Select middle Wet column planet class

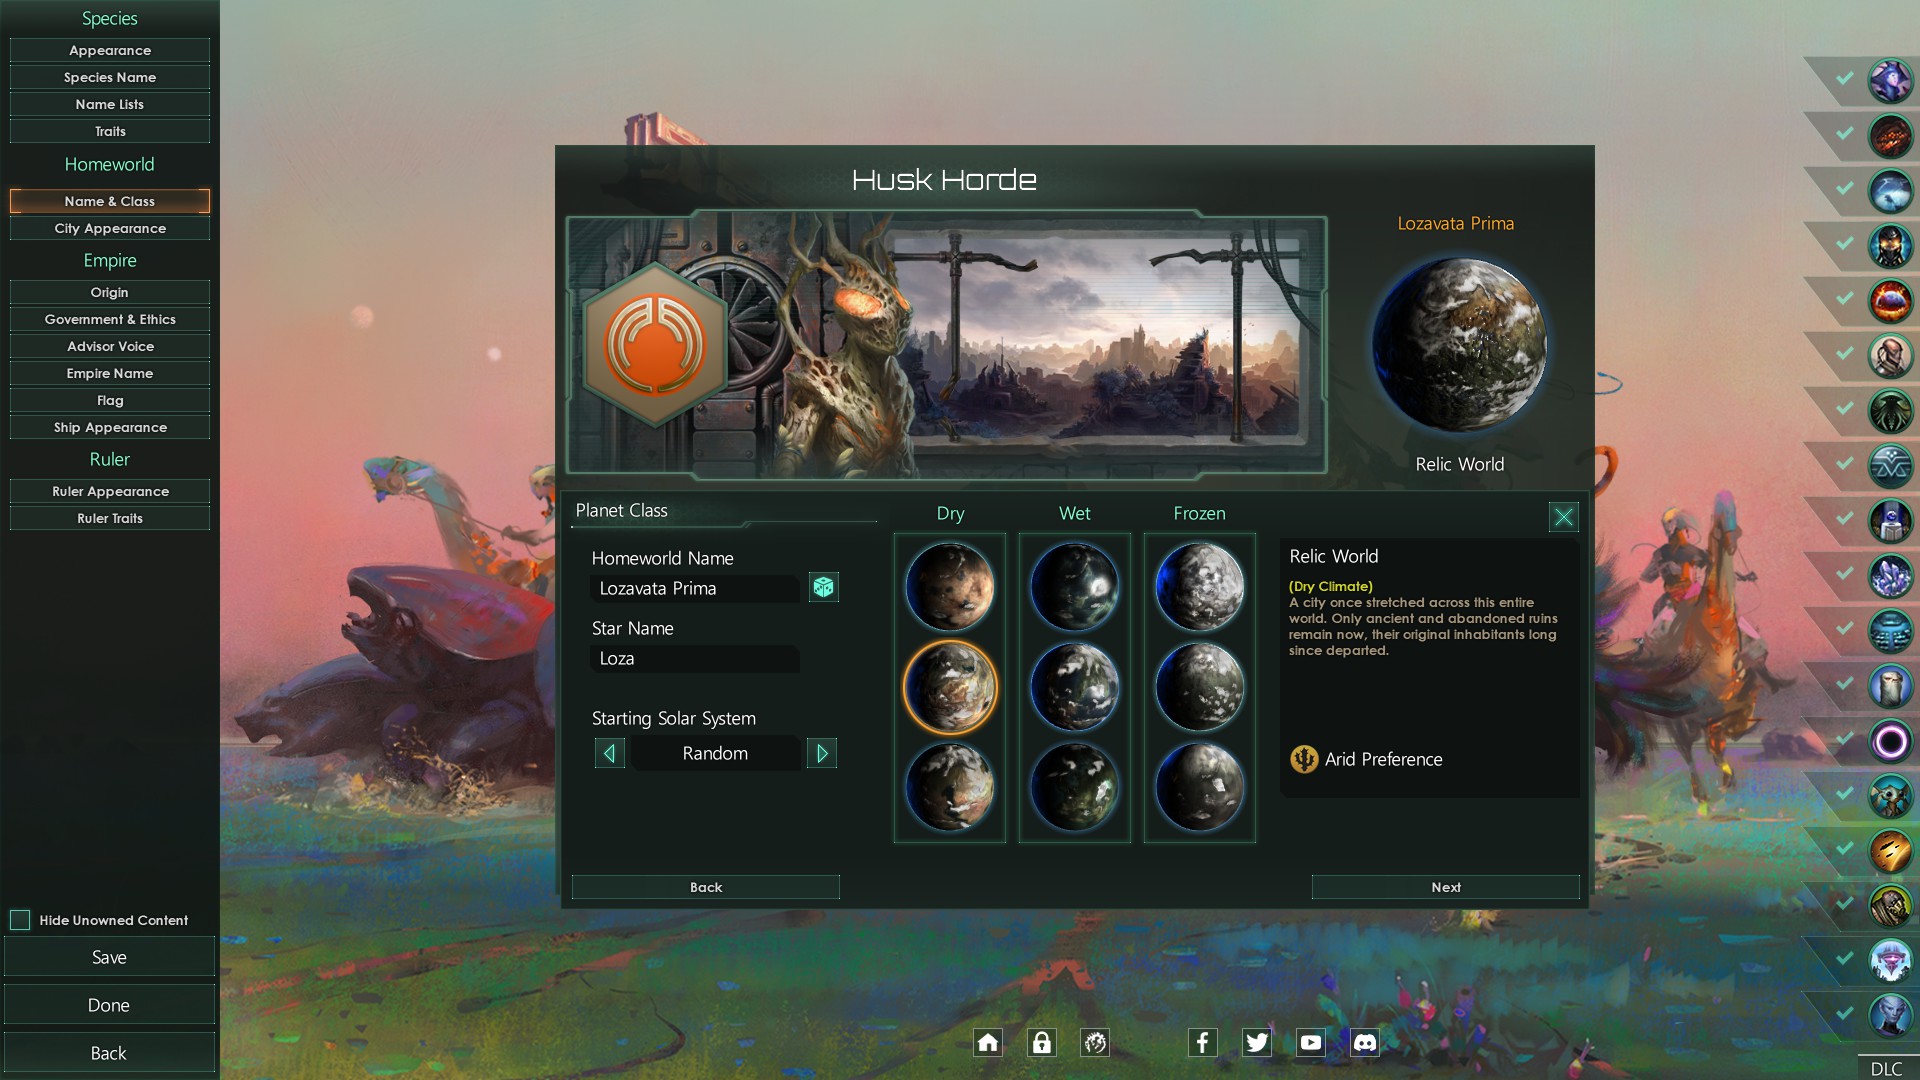click(1075, 688)
